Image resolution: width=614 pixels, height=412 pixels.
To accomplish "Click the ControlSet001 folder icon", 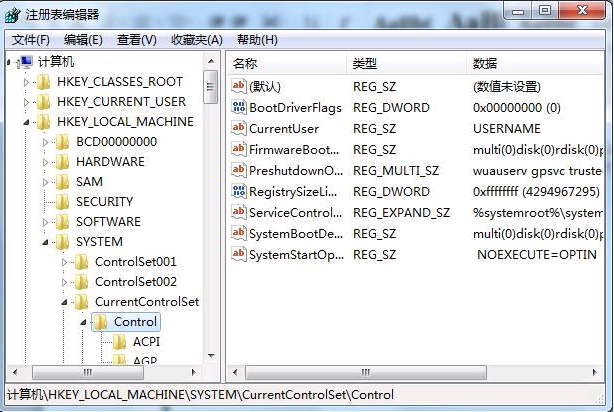I will point(81,262).
